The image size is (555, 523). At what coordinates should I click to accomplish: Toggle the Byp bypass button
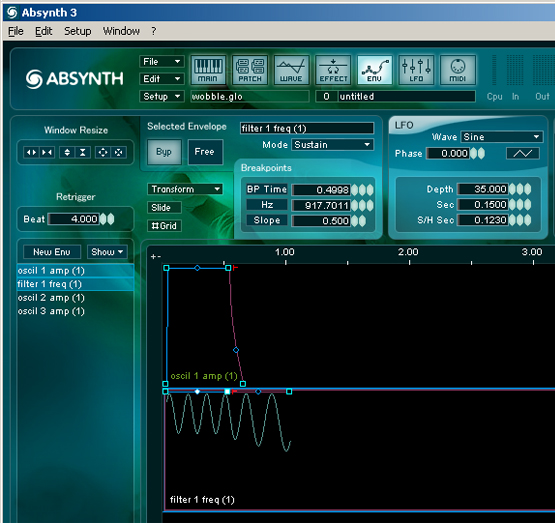point(164,152)
